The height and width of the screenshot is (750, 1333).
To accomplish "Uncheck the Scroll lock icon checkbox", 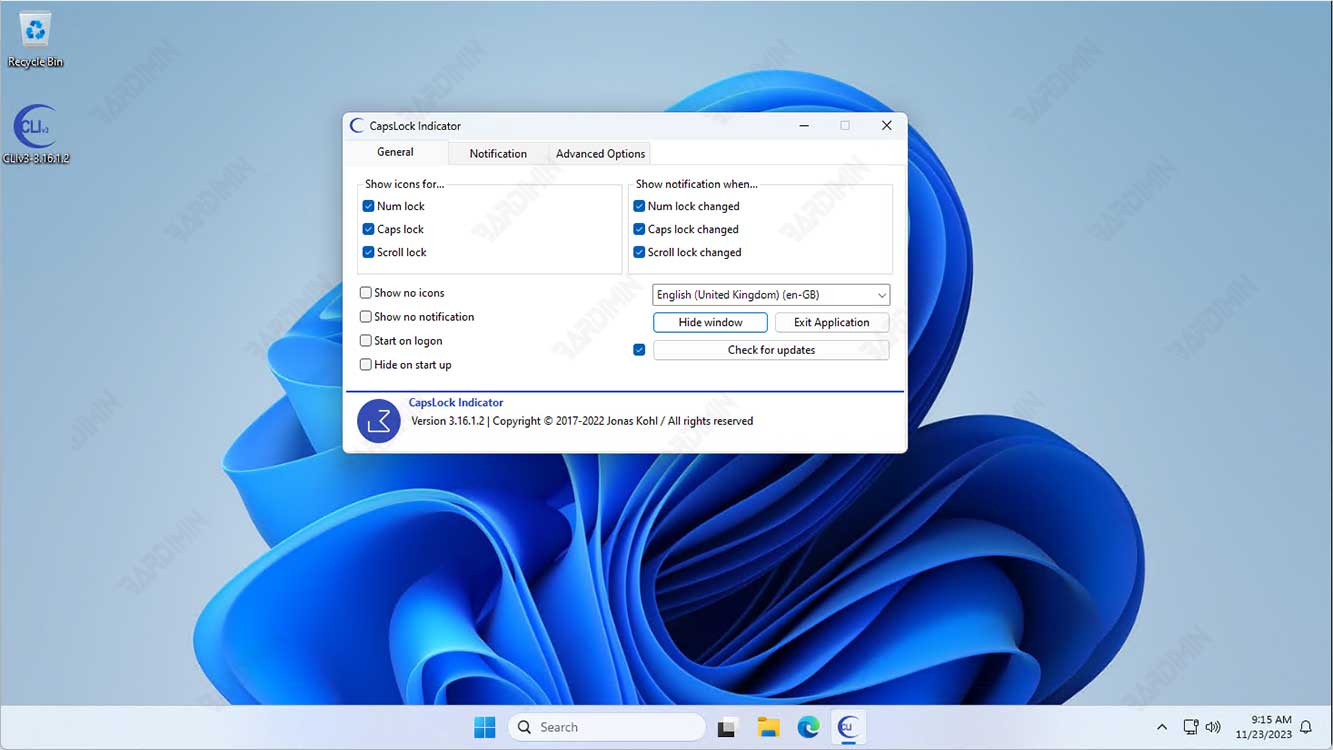I will point(368,252).
